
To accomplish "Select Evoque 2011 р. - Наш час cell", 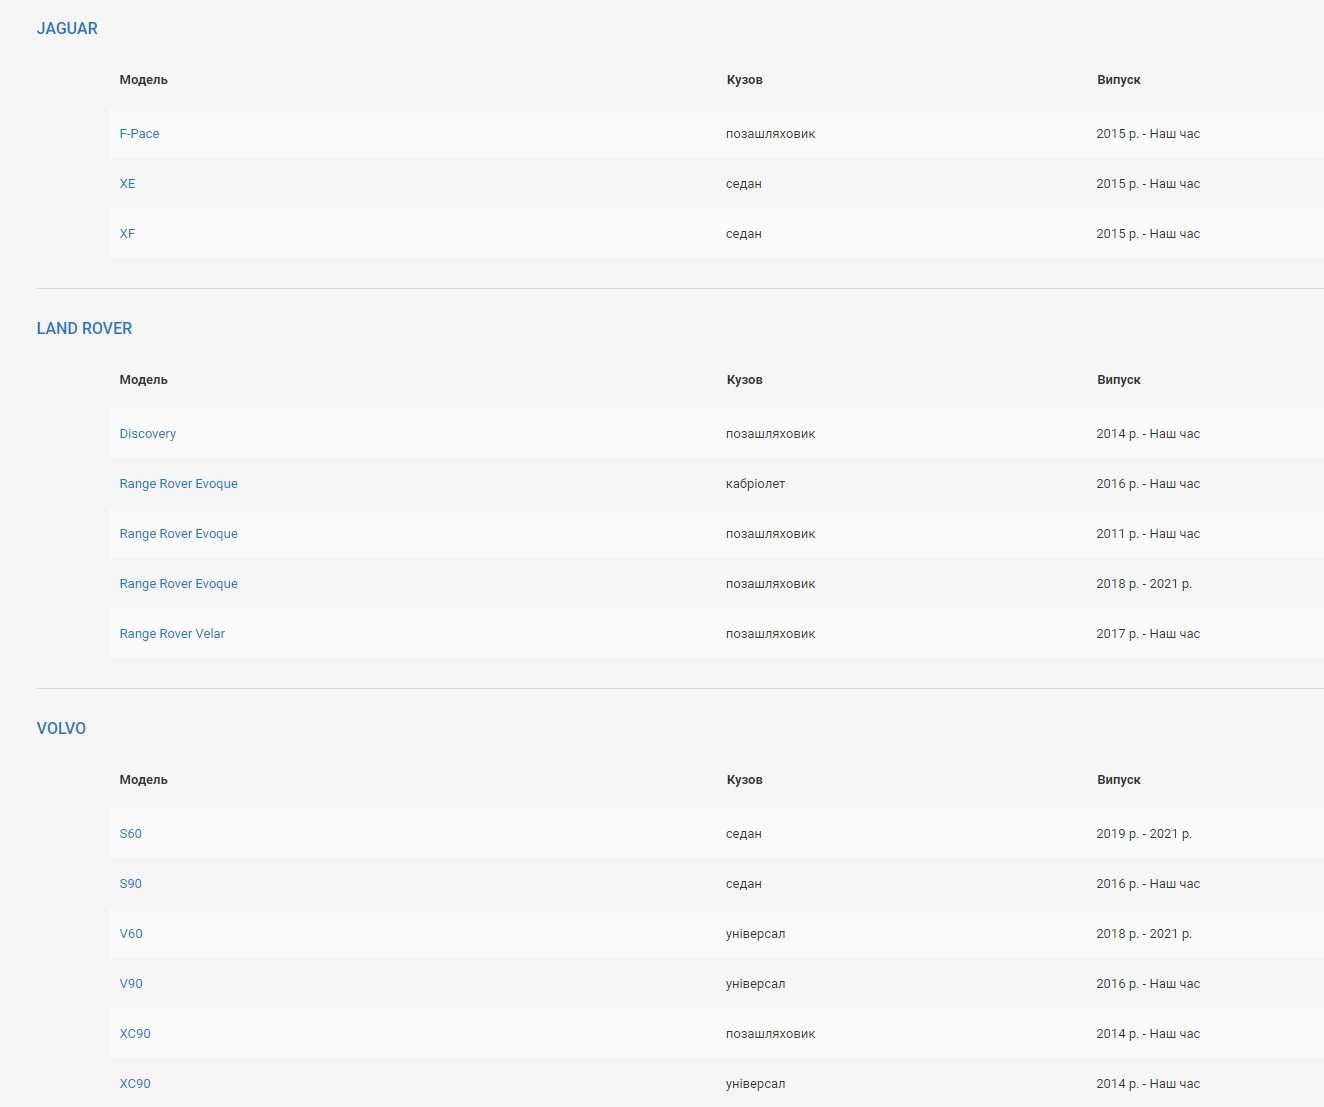I will pyautogui.click(x=1148, y=533).
